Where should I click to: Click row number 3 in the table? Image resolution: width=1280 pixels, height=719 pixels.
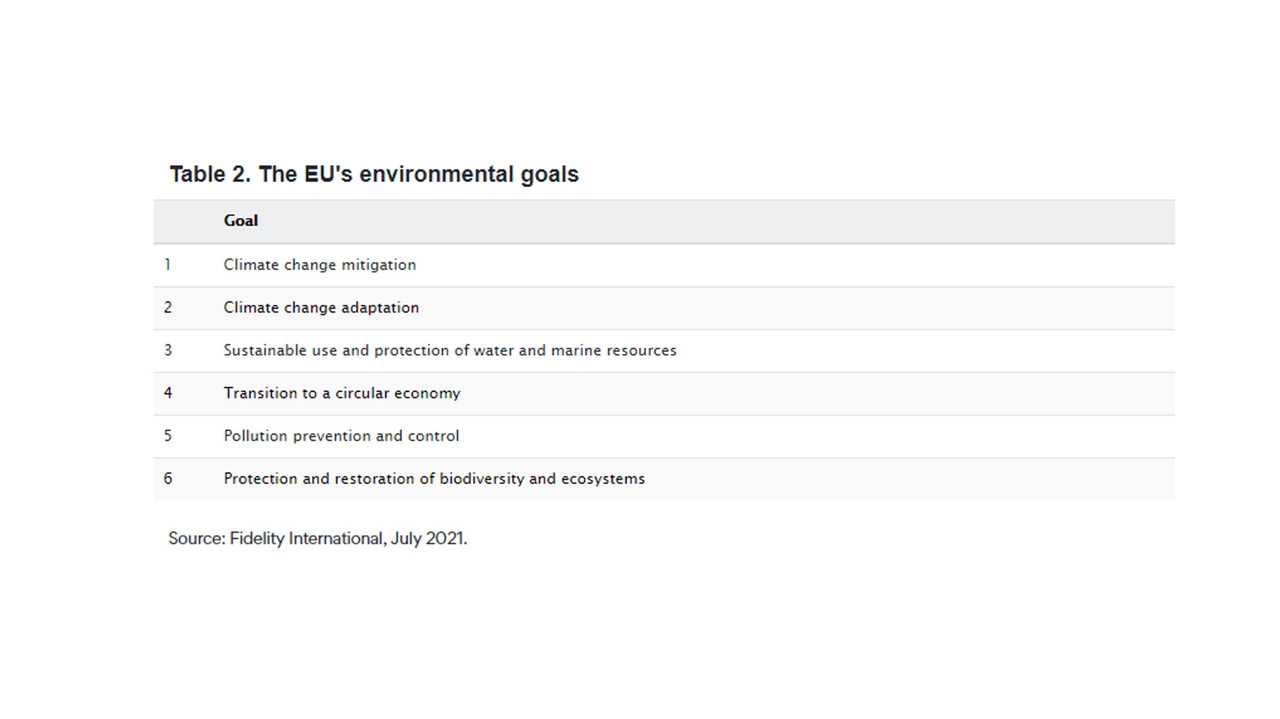pos(168,351)
